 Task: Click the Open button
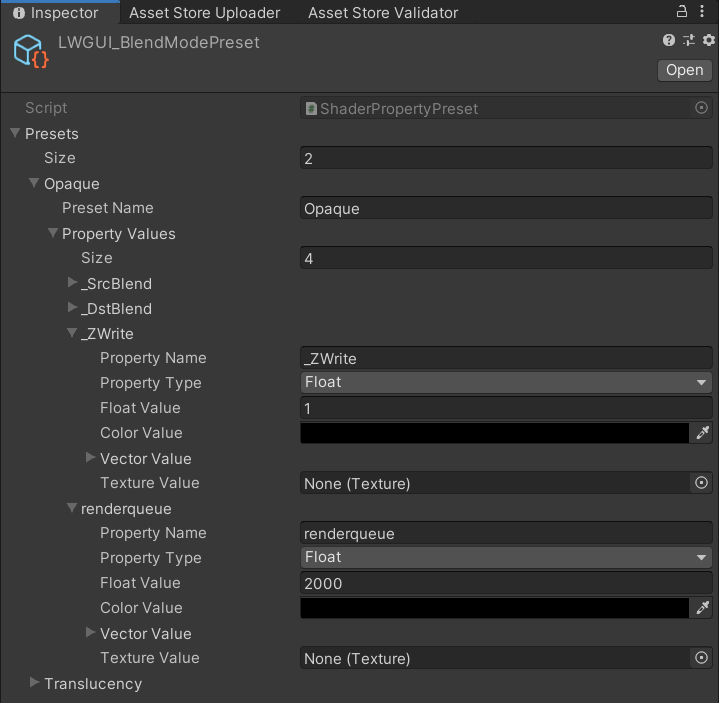click(684, 70)
